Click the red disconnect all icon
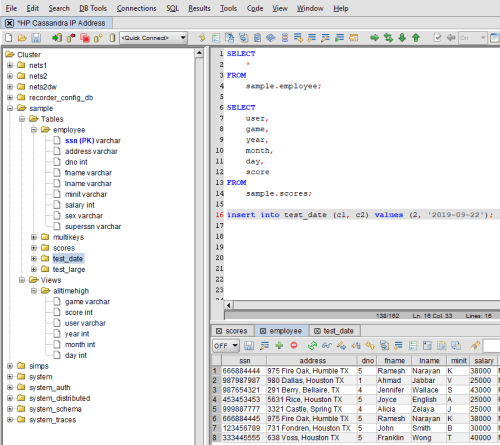 coord(85,38)
